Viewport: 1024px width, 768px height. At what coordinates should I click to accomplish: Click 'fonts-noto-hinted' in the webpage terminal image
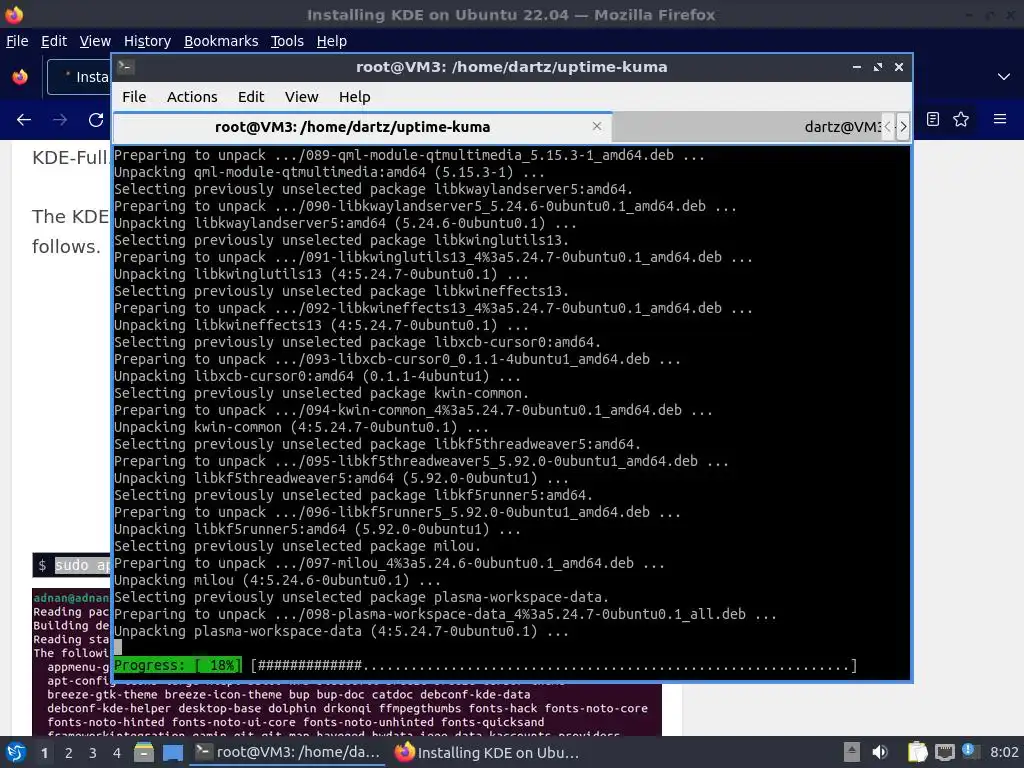coord(106,722)
